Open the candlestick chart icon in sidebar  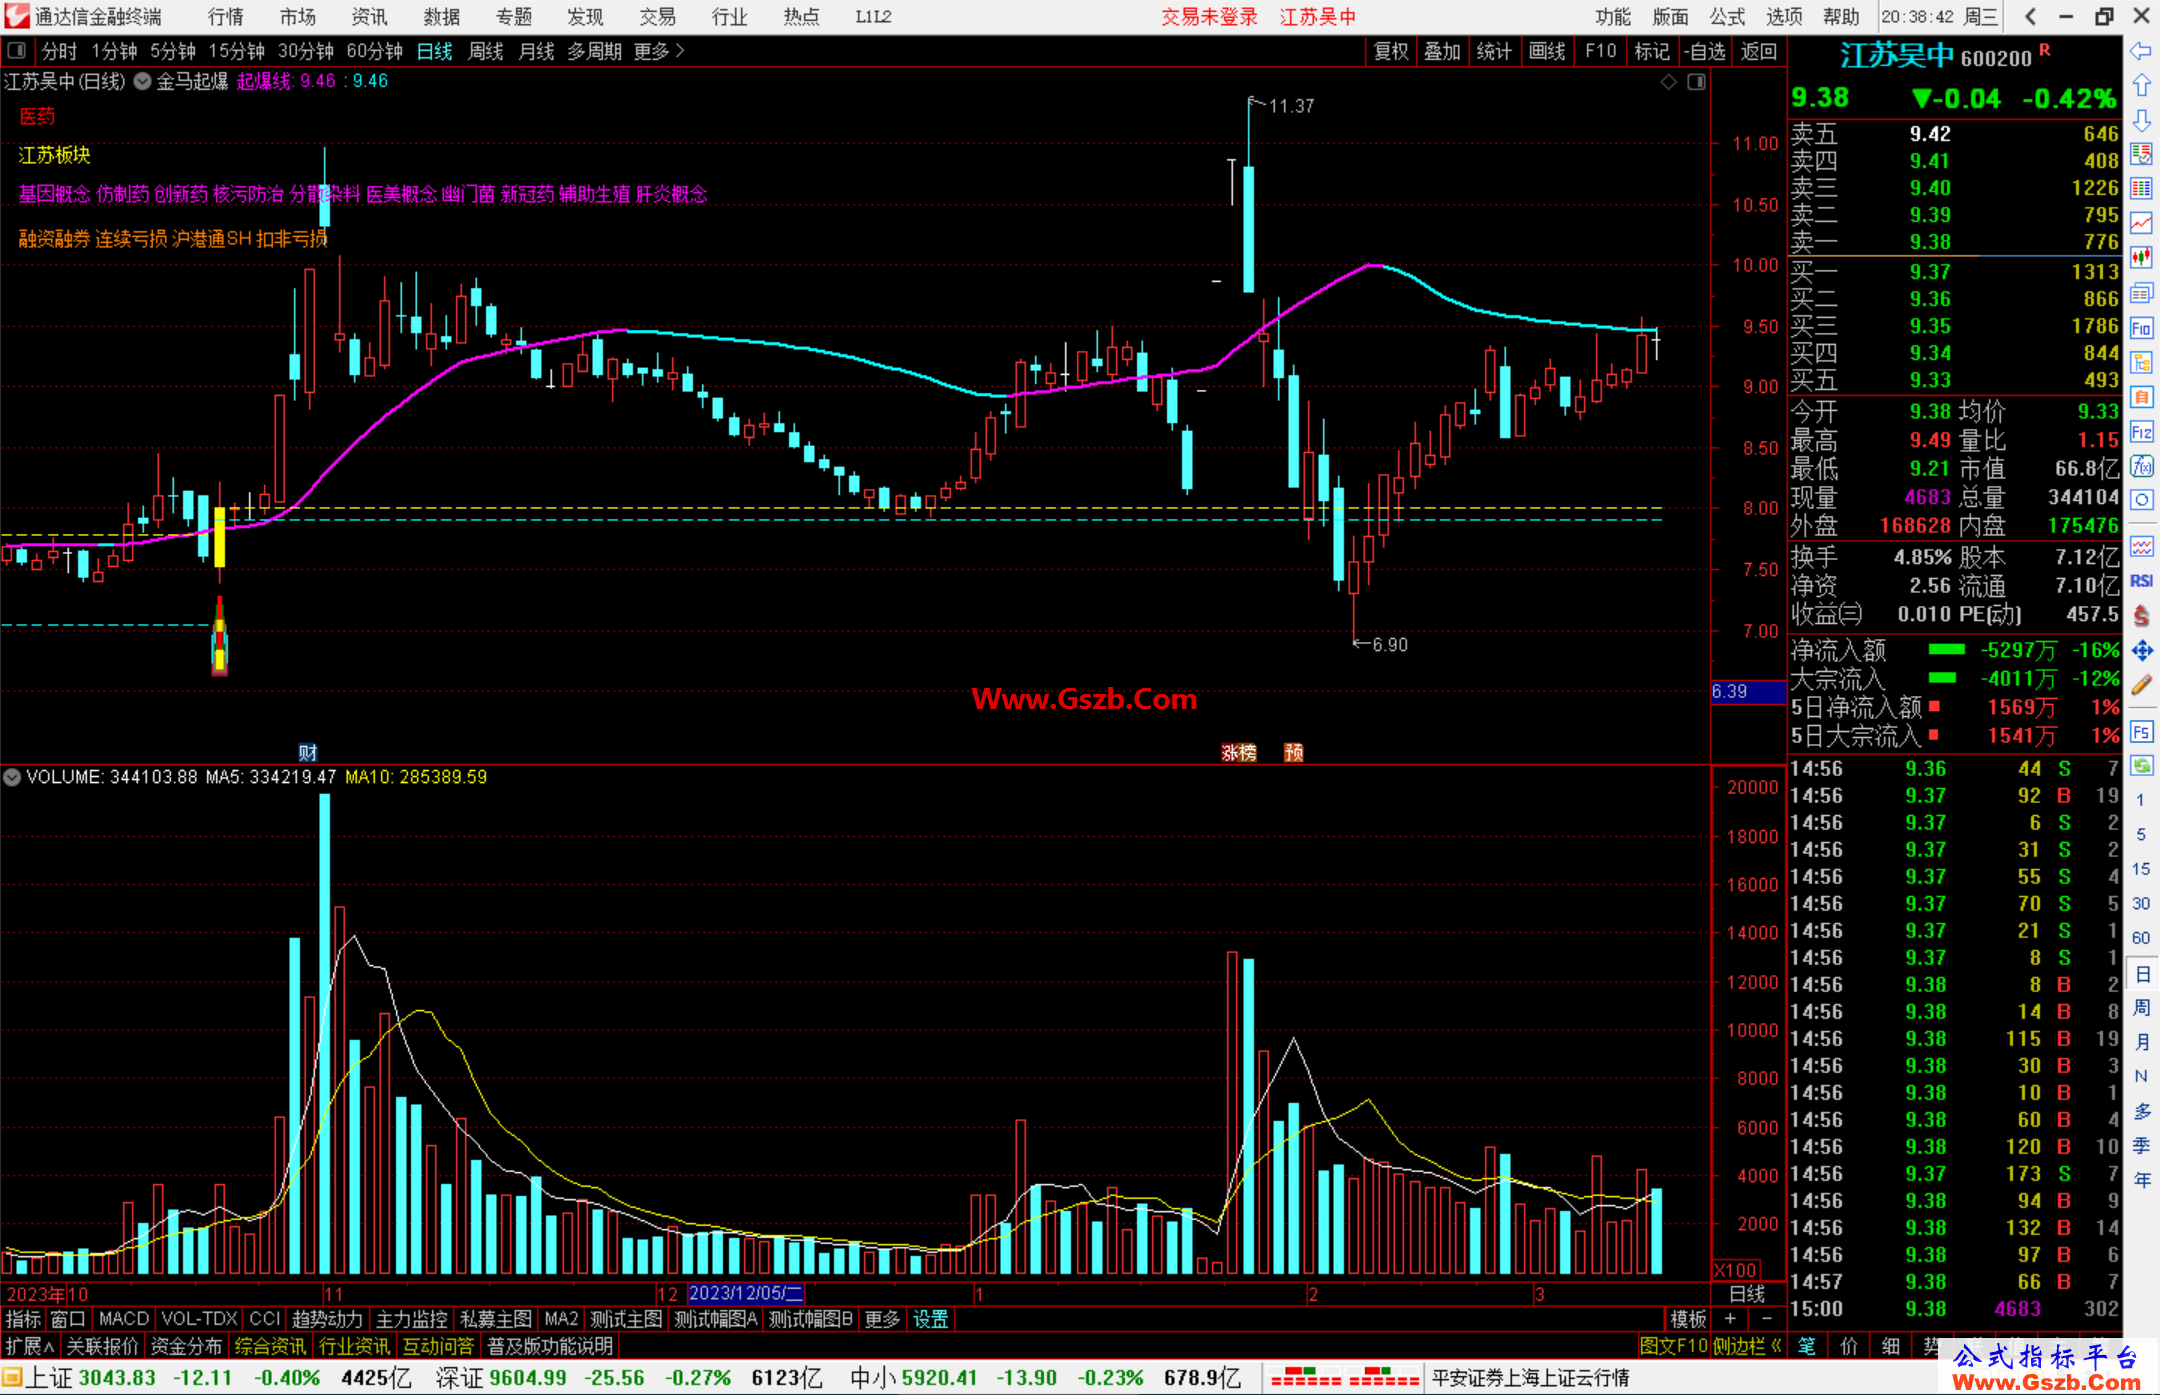point(2141,257)
